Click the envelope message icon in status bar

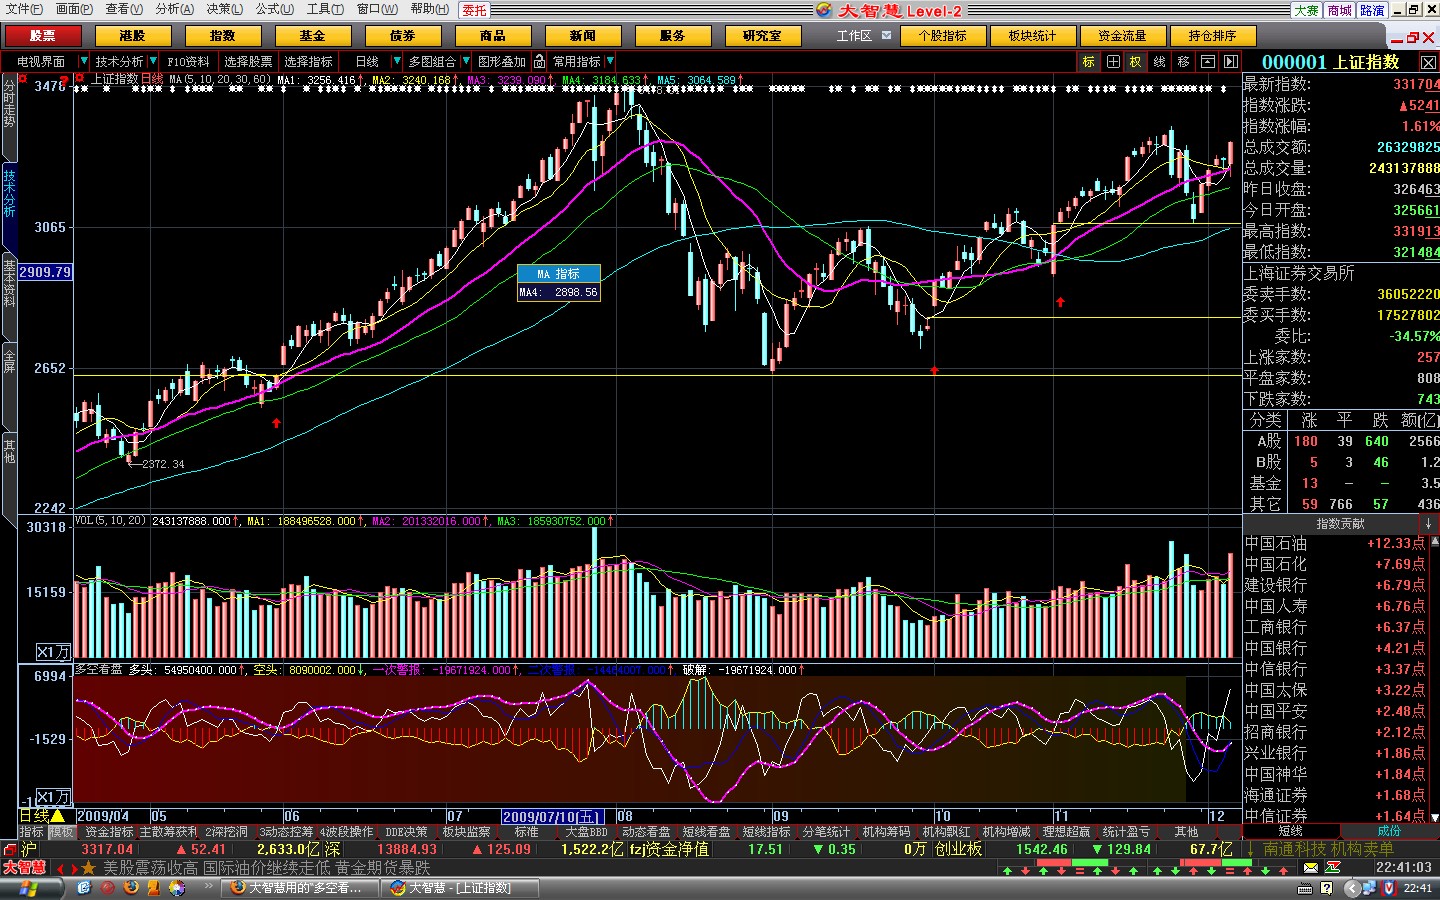click(x=1310, y=868)
